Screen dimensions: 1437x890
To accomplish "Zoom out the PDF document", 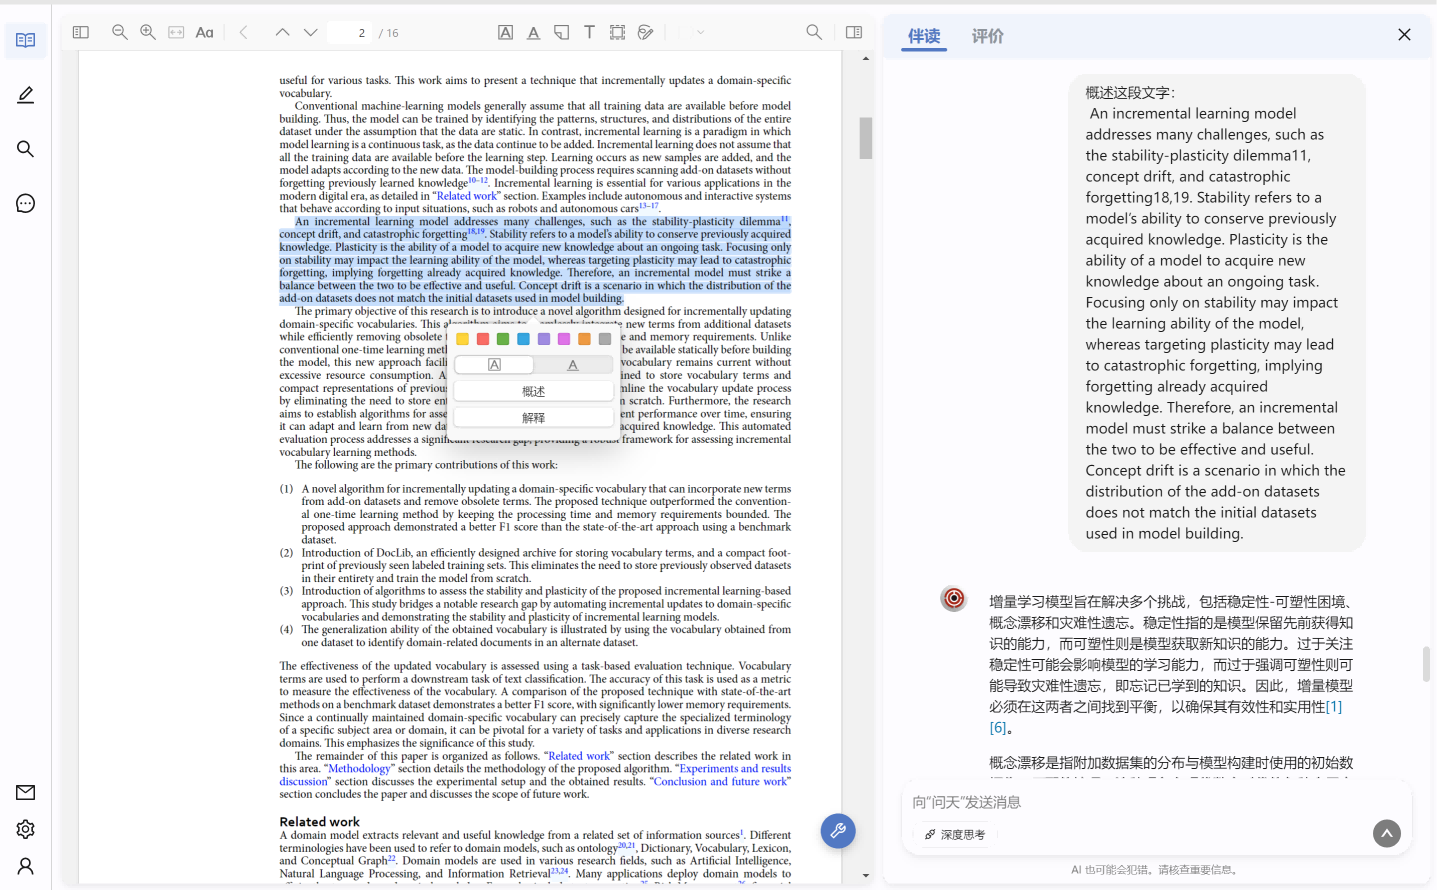I will click(x=120, y=33).
